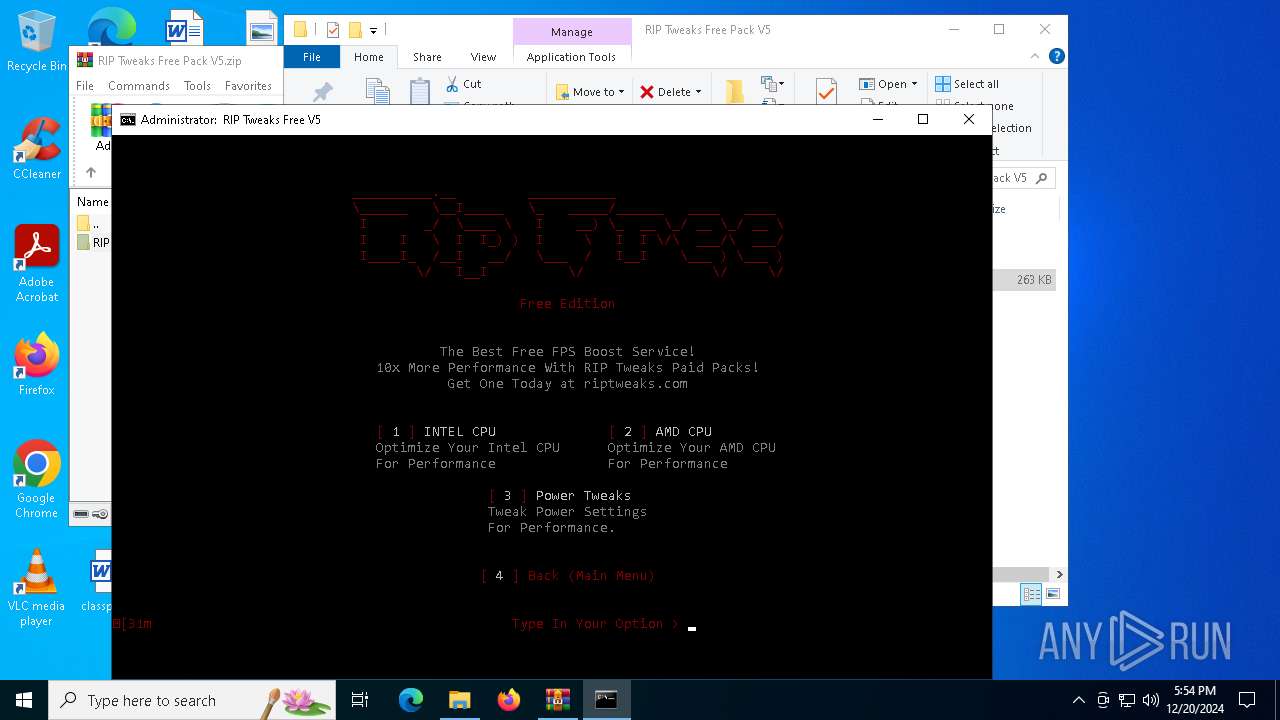The width and height of the screenshot is (1280, 720).
Task: Switch Explorer to details view icon
Action: point(1030,595)
